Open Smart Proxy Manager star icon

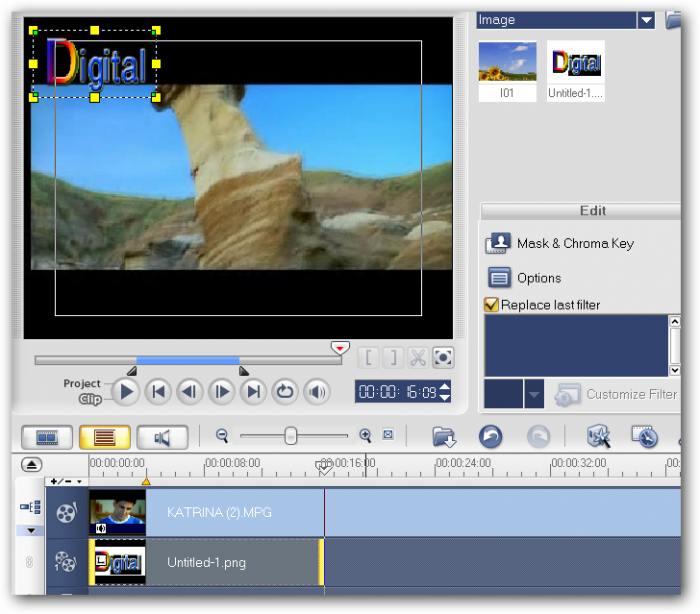[x=598, y=436]
